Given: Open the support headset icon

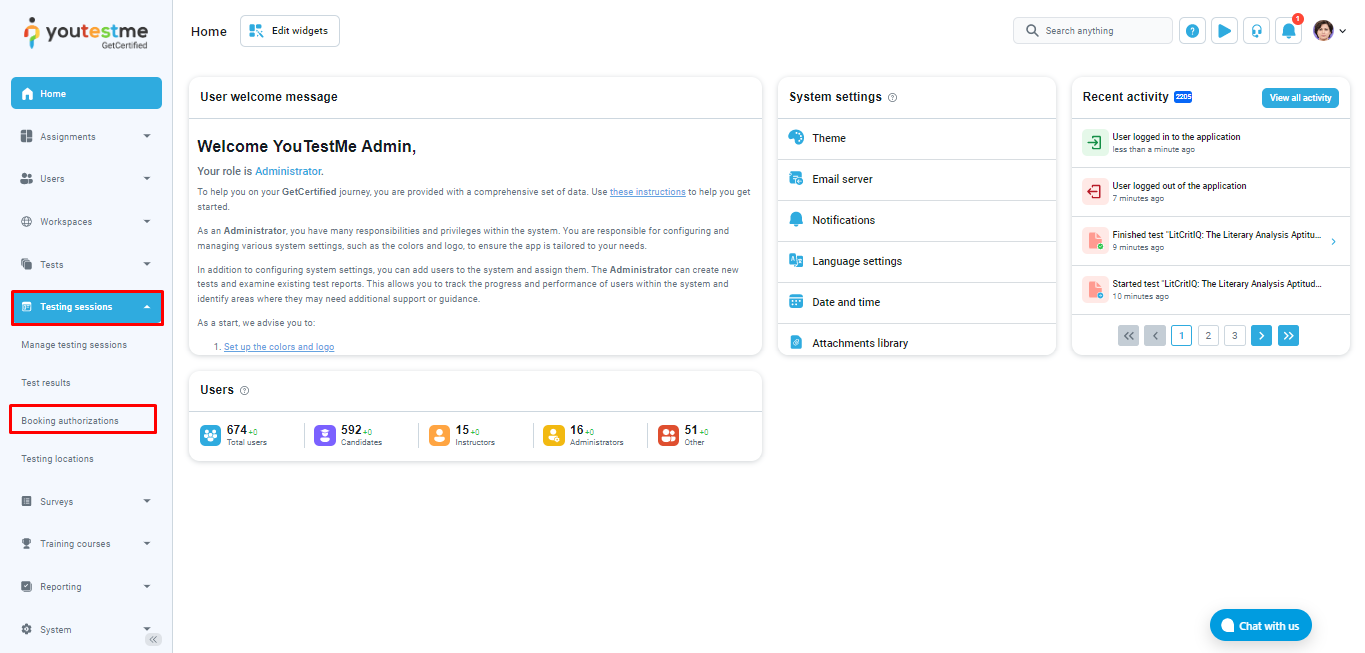Looking at the screenshot, I should [1256, 31].
